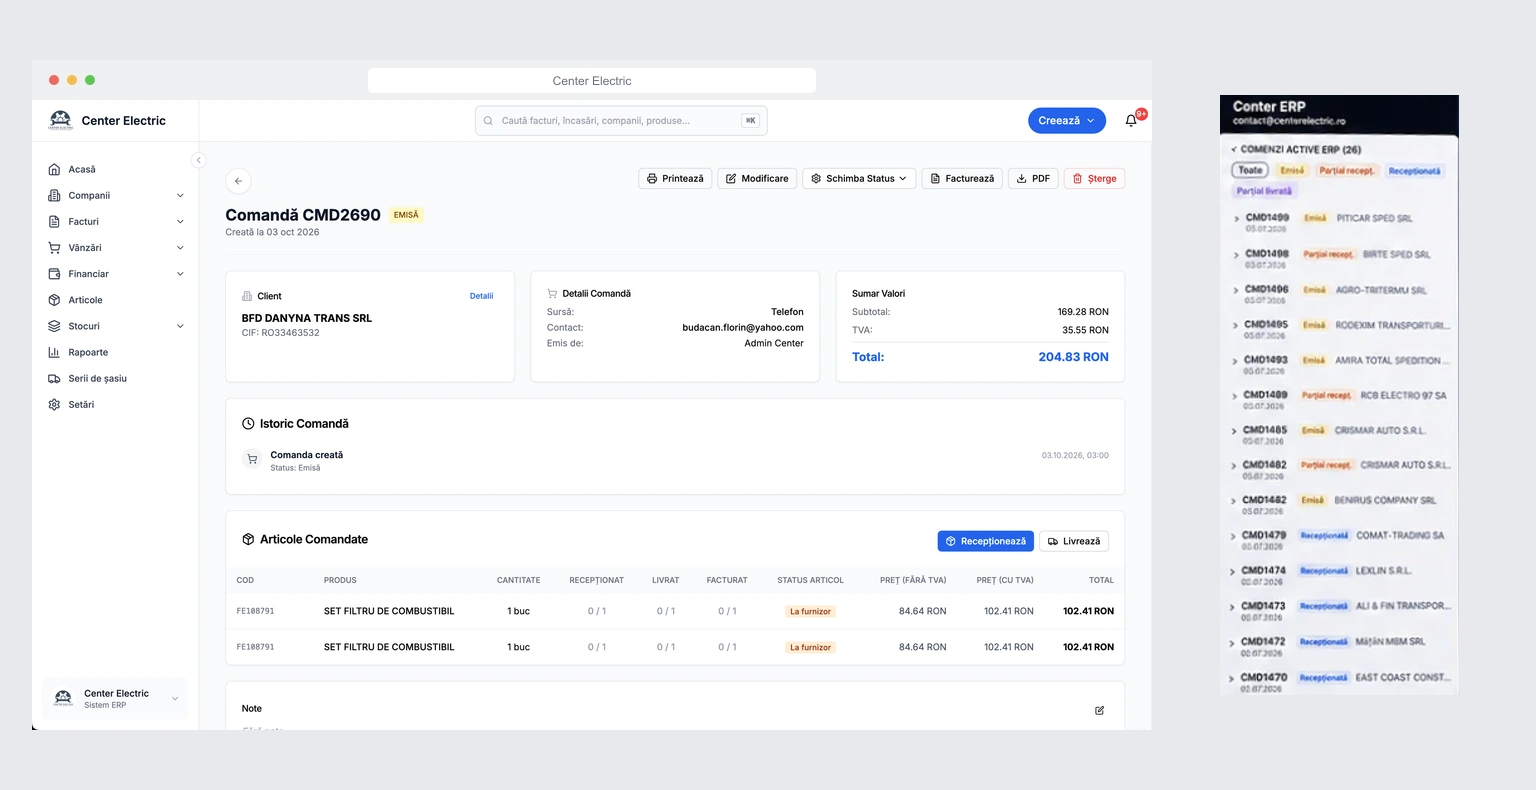This screenshot has height=790, width=1536.
Task: Click Facturează to invoice the order
Action: [961, 178]
